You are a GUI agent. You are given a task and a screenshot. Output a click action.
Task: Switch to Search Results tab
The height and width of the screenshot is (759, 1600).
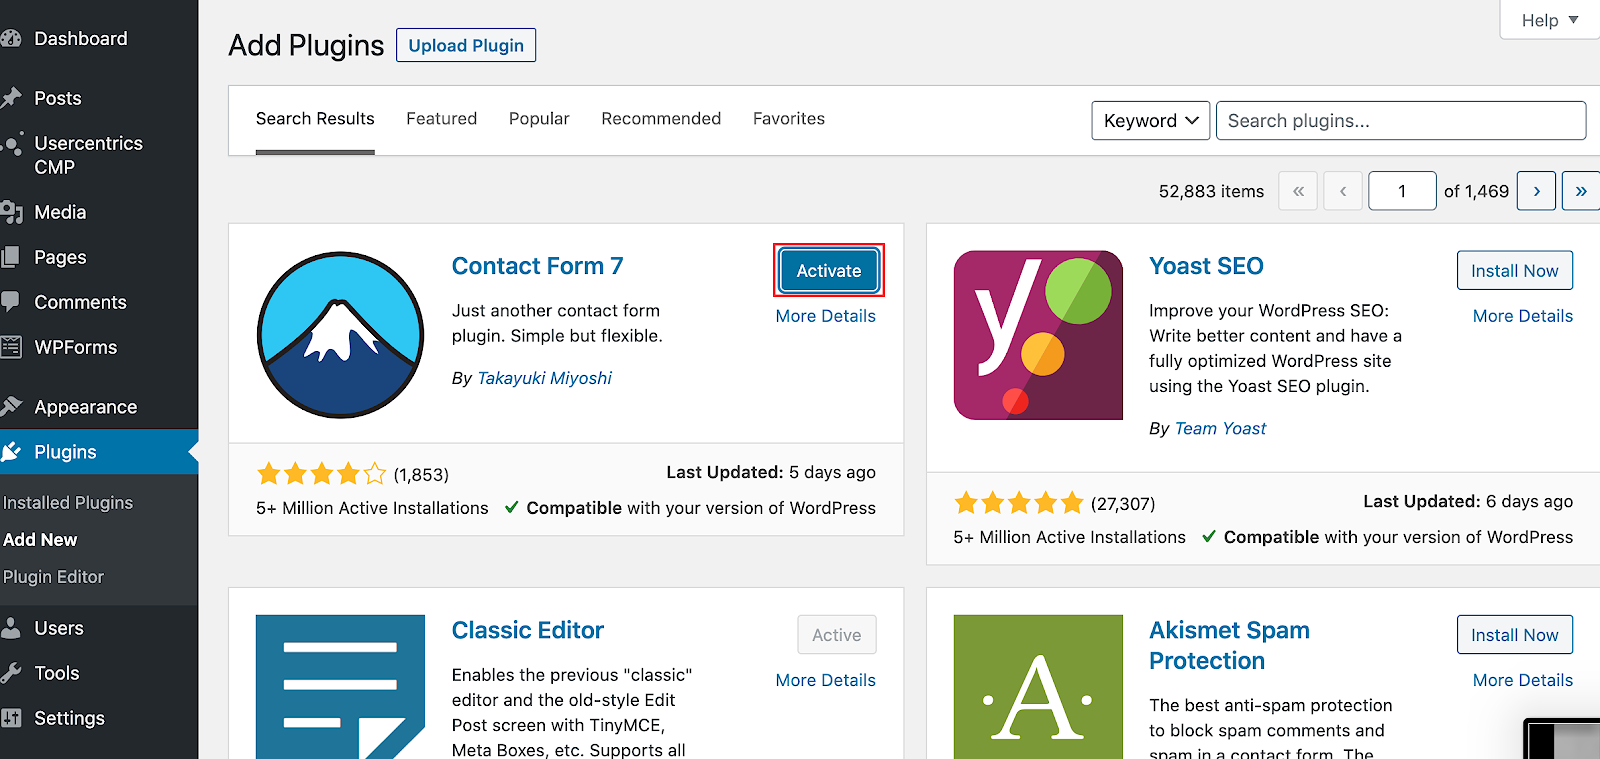[x=315, y=119]
